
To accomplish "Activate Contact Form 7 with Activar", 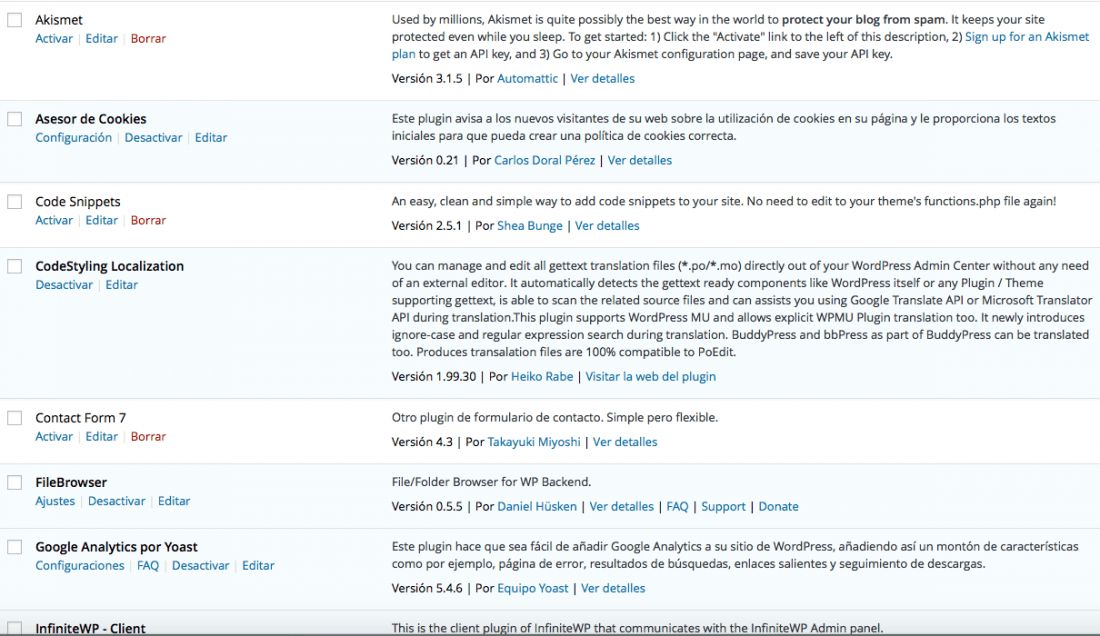I will pos(54,436).
